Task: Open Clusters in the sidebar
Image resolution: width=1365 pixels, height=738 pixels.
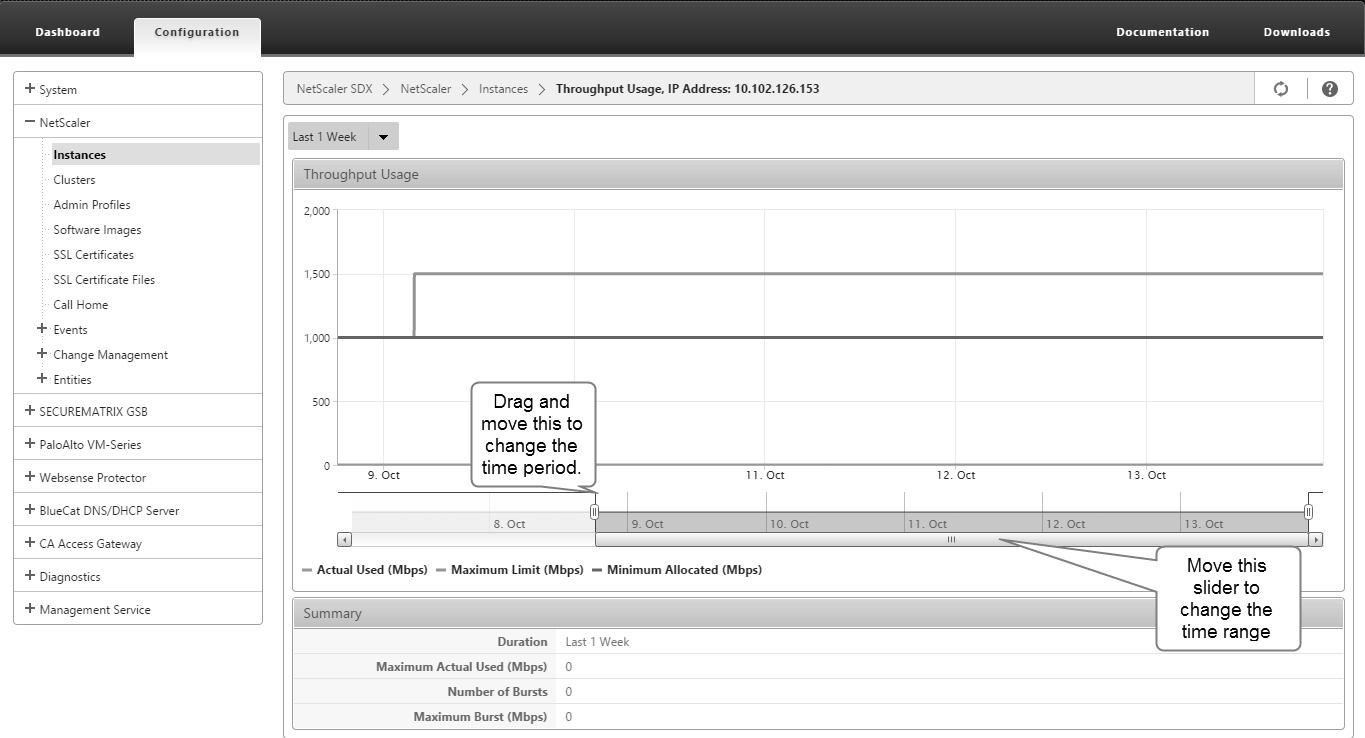Action: pos(75,180)
